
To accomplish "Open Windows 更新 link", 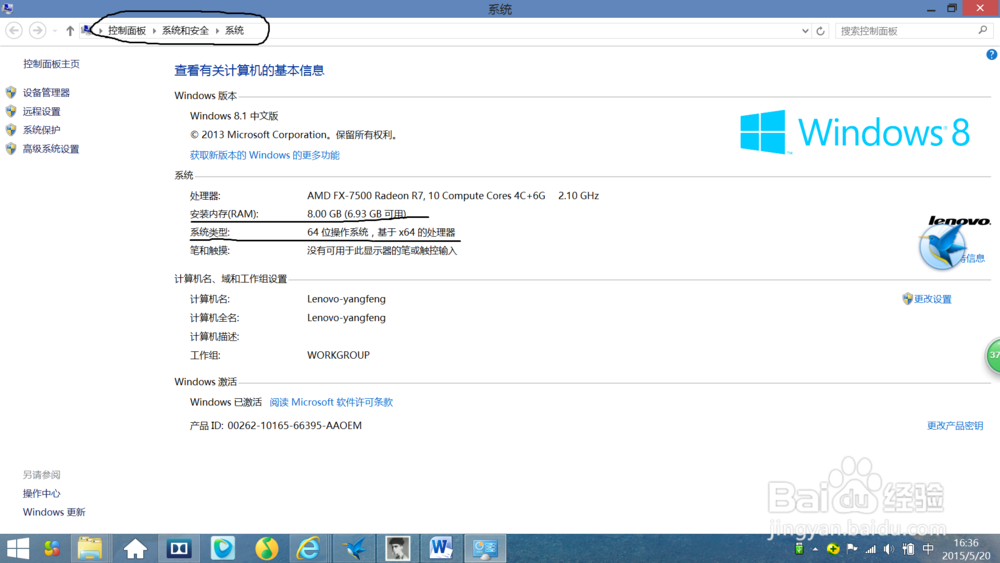I will point(54,512).
